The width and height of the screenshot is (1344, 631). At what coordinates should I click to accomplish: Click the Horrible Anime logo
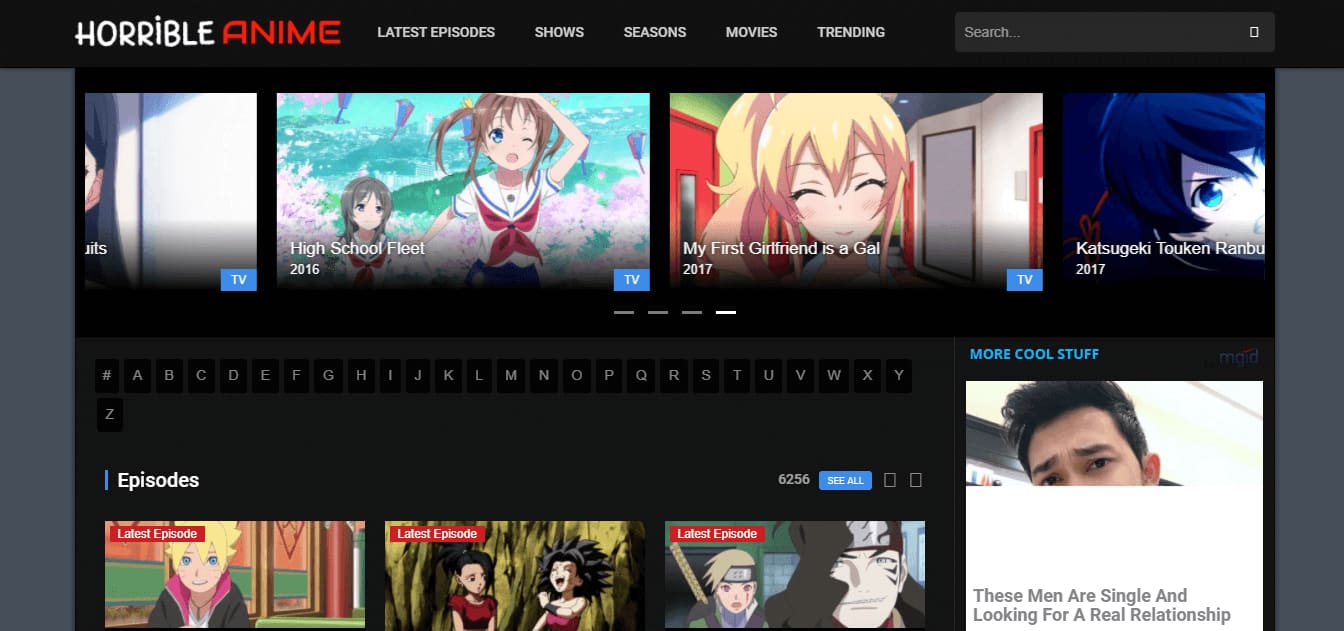pyautogui.click(x=208, y=32)
